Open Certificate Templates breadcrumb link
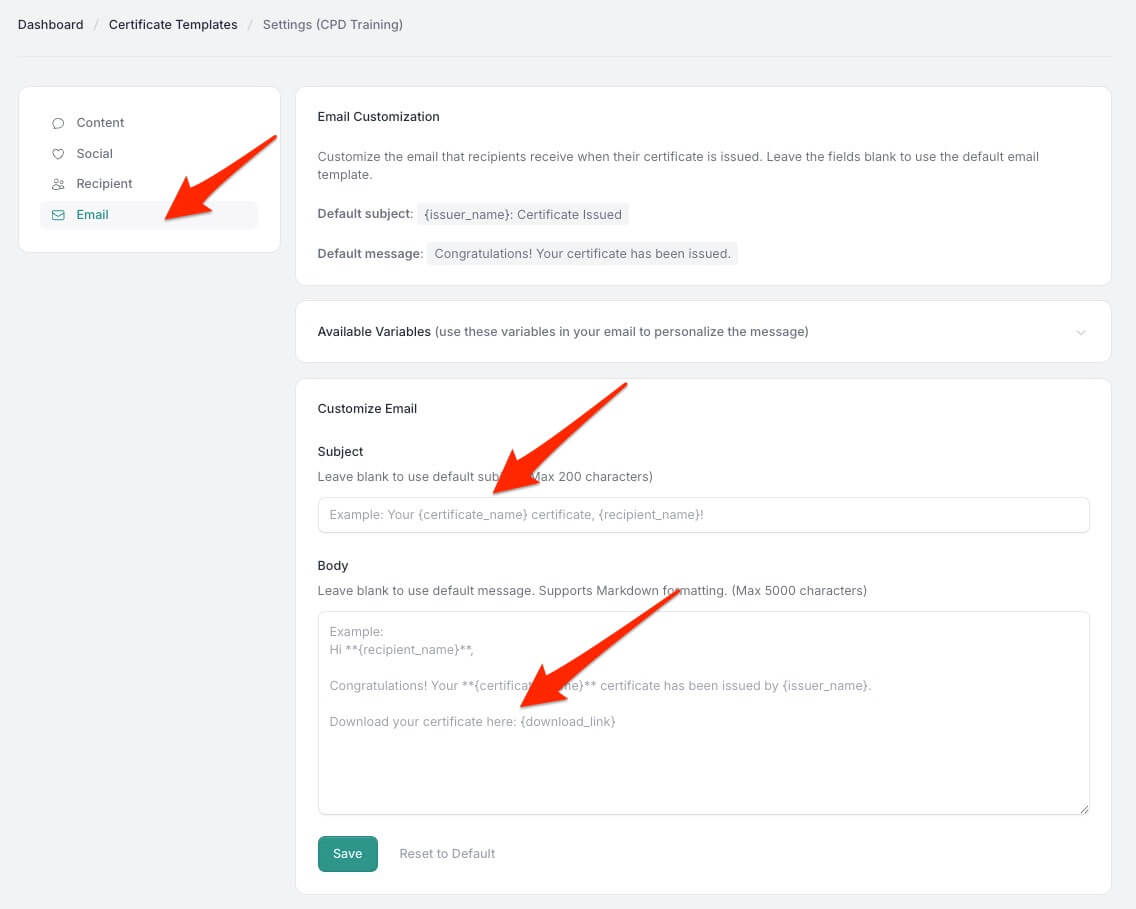Viewport: 1136px width, 909px height. click(173, 25)
